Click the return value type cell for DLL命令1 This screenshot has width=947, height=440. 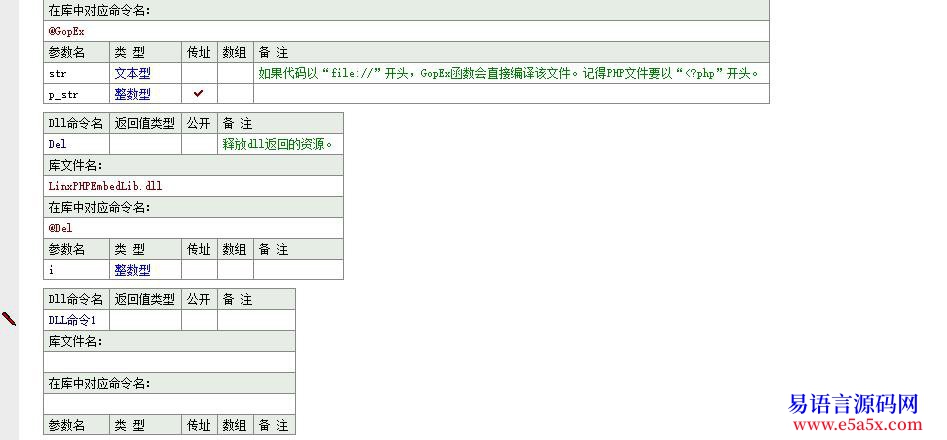click(145, 320)
